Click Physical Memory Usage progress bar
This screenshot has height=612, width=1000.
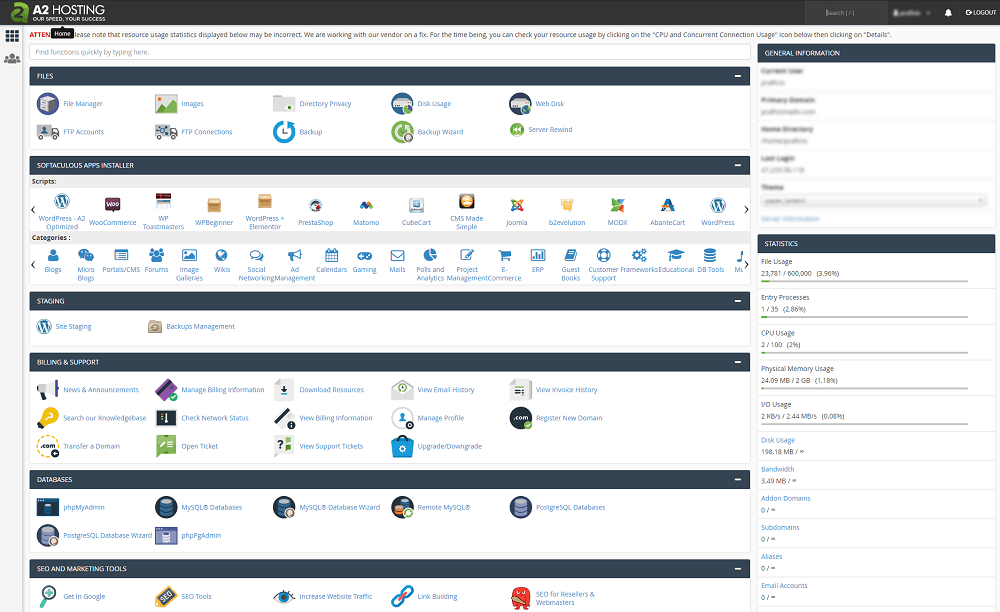click(x=864, y=388)
